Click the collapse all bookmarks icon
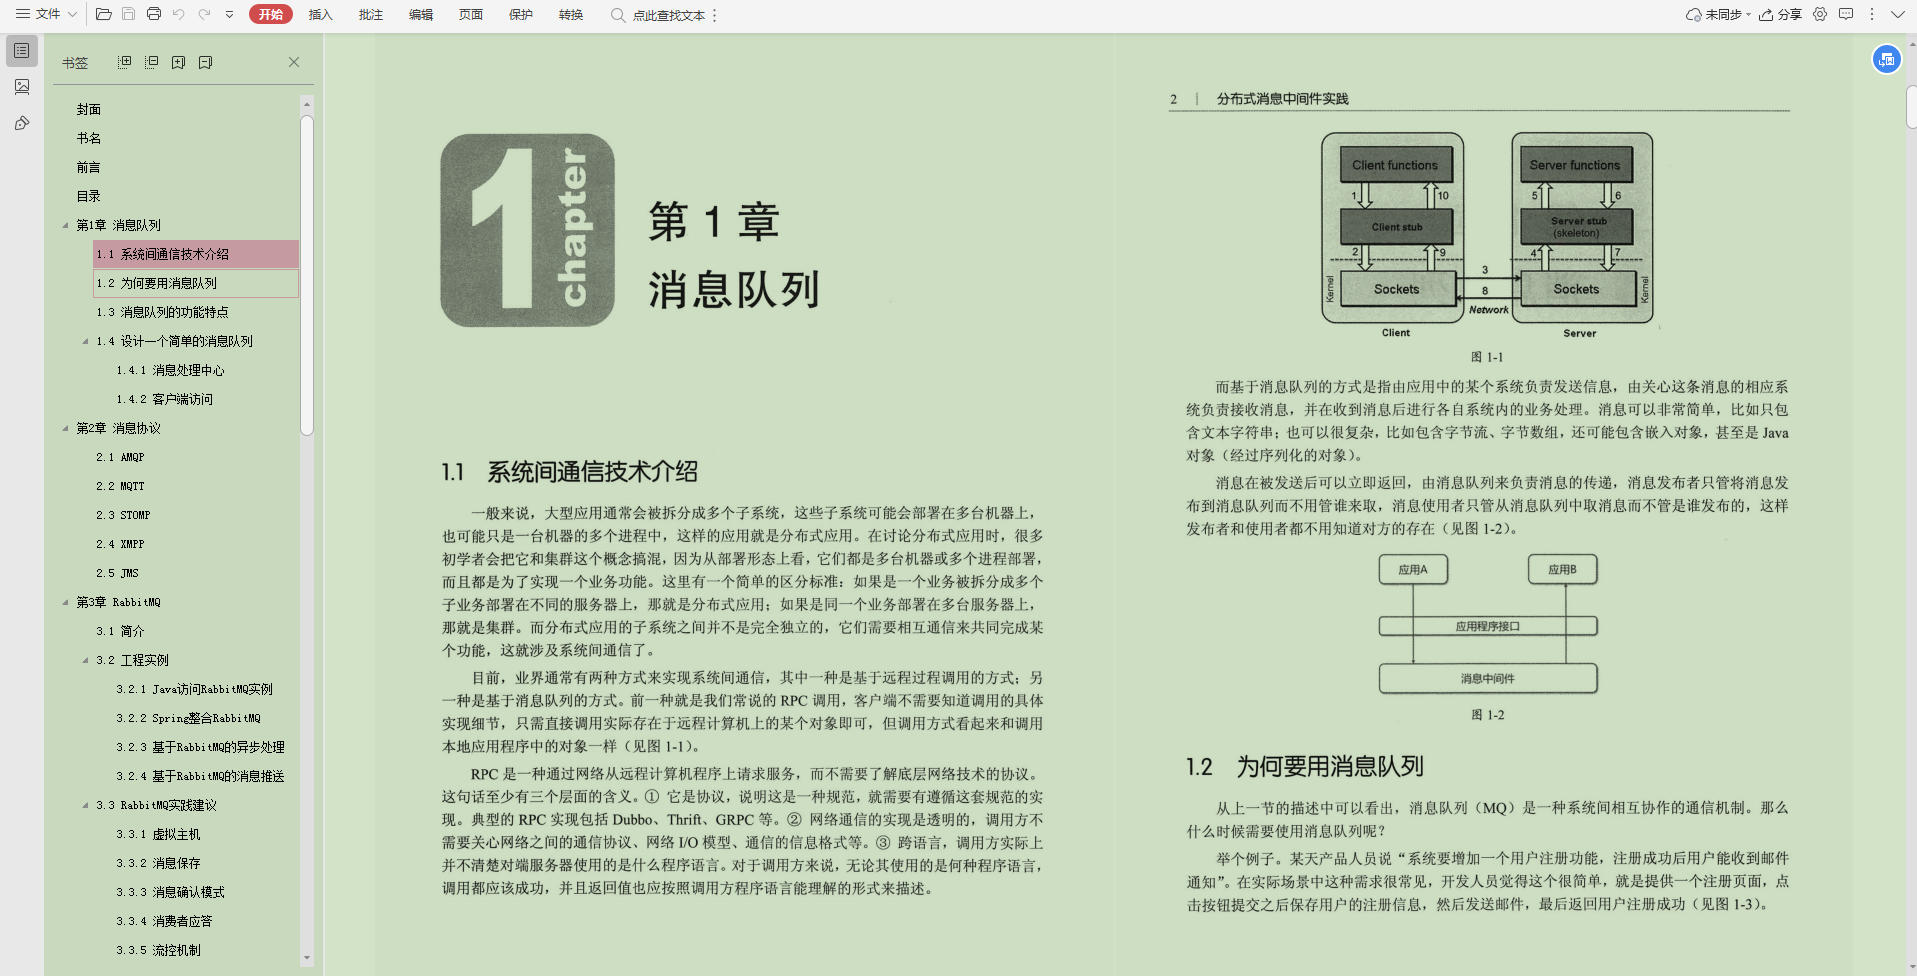1917x976 pixels. (x=151, y=62)
